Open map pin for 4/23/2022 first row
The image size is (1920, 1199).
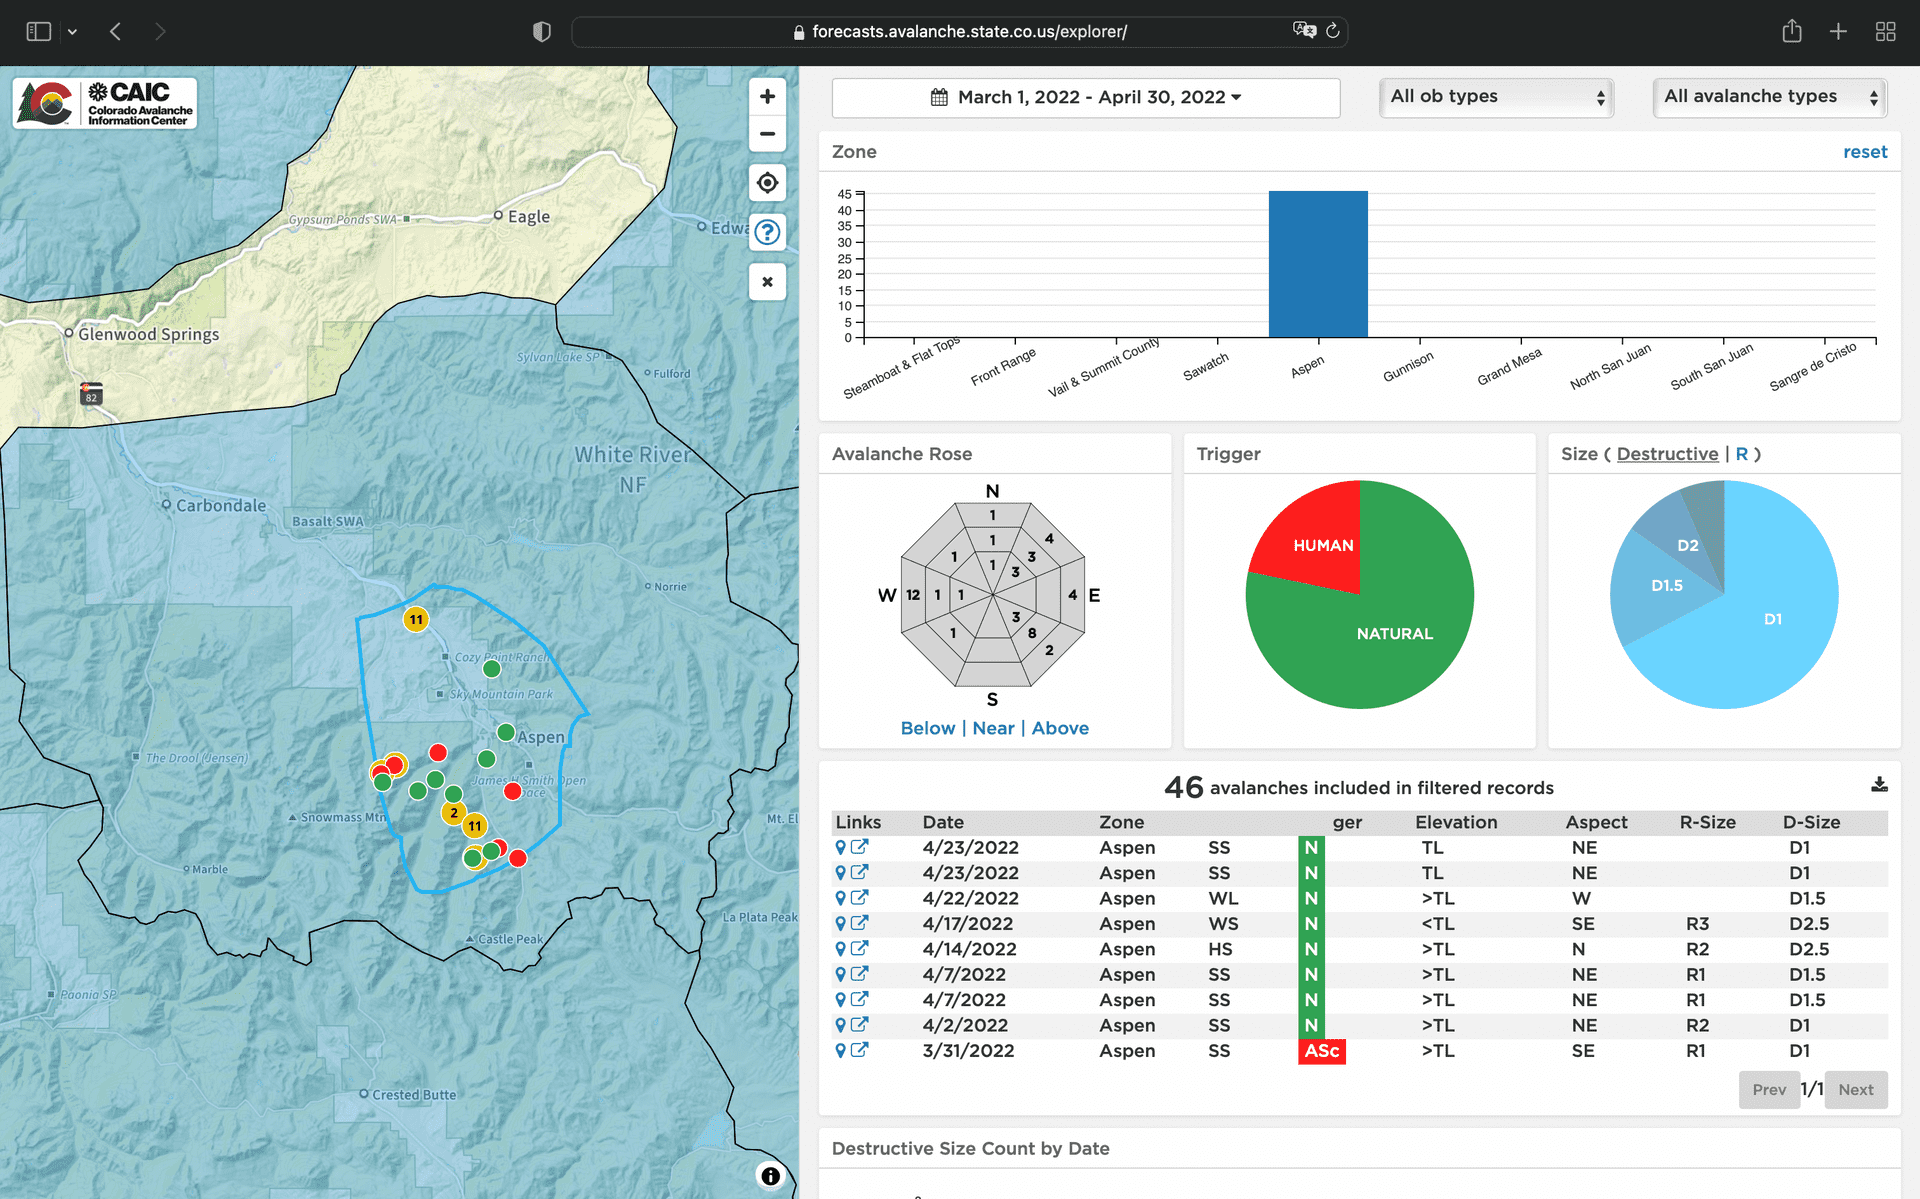[841, 848]
